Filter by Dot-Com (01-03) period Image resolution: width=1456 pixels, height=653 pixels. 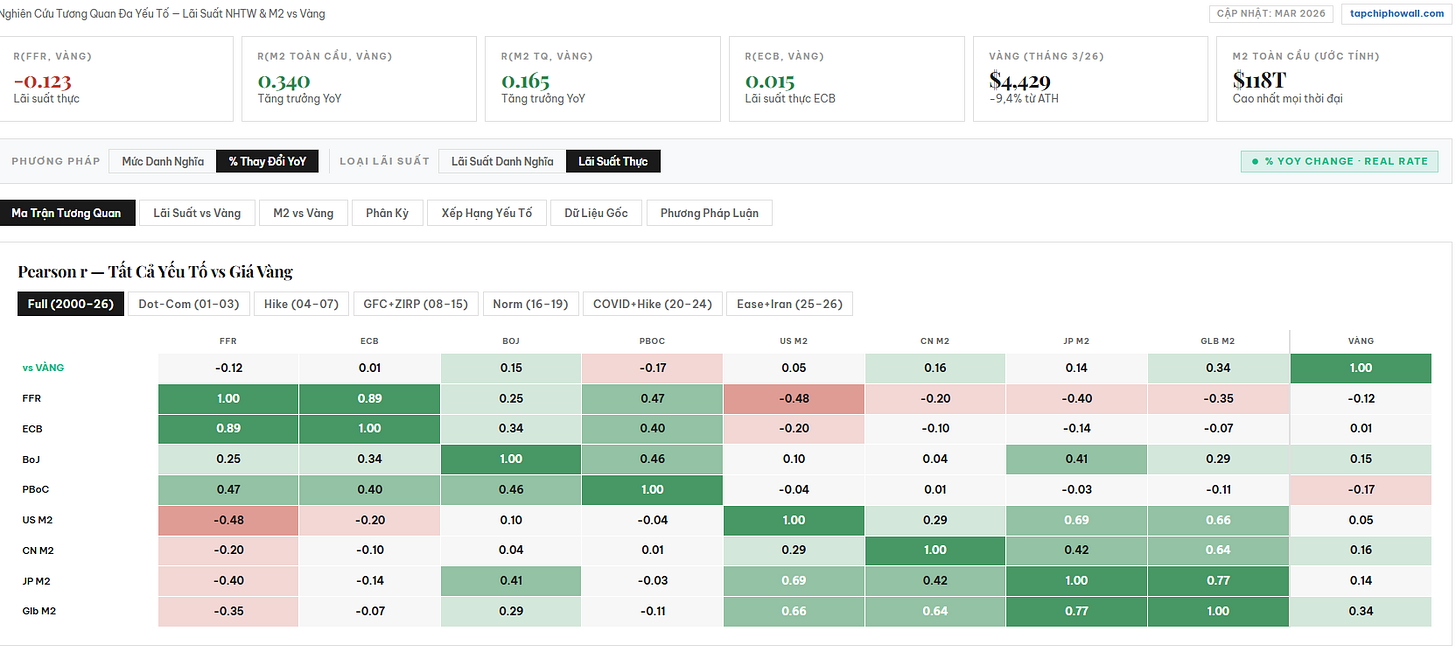[x=188, y=304]
